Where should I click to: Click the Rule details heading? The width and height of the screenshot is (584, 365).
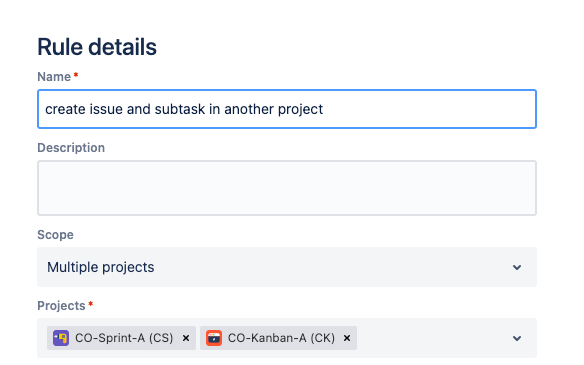[x=97, y=47]
